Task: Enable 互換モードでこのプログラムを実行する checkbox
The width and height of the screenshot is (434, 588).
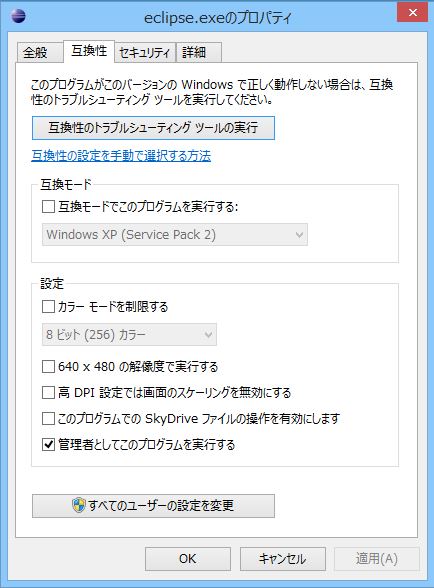Action: (48, 206)
